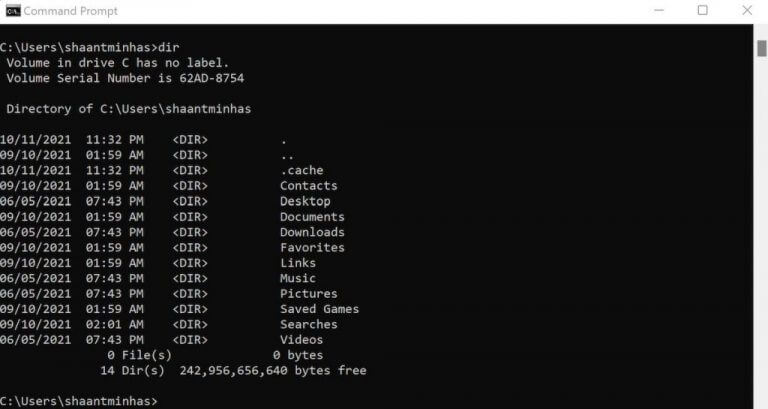Click the '0 bytes' summary text
Screen dimensions: 768x409
coord(298,355)
